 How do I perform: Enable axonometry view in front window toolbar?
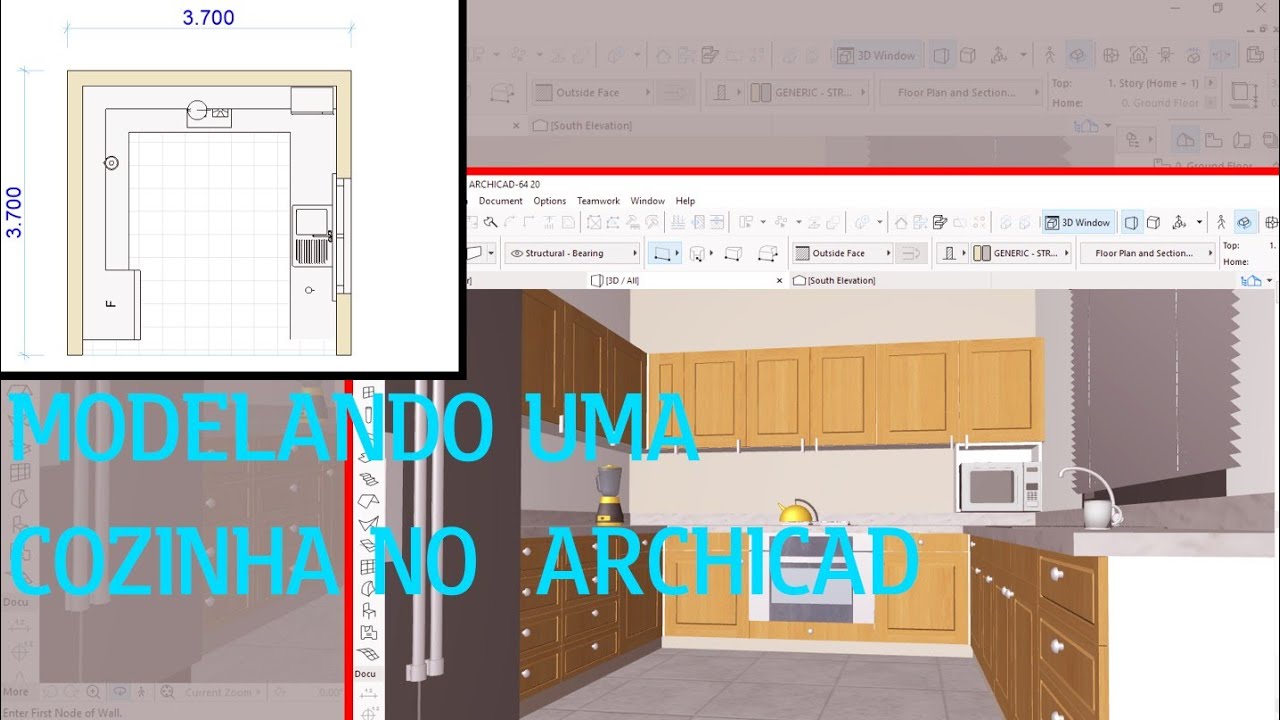(x=1153, y=222)
